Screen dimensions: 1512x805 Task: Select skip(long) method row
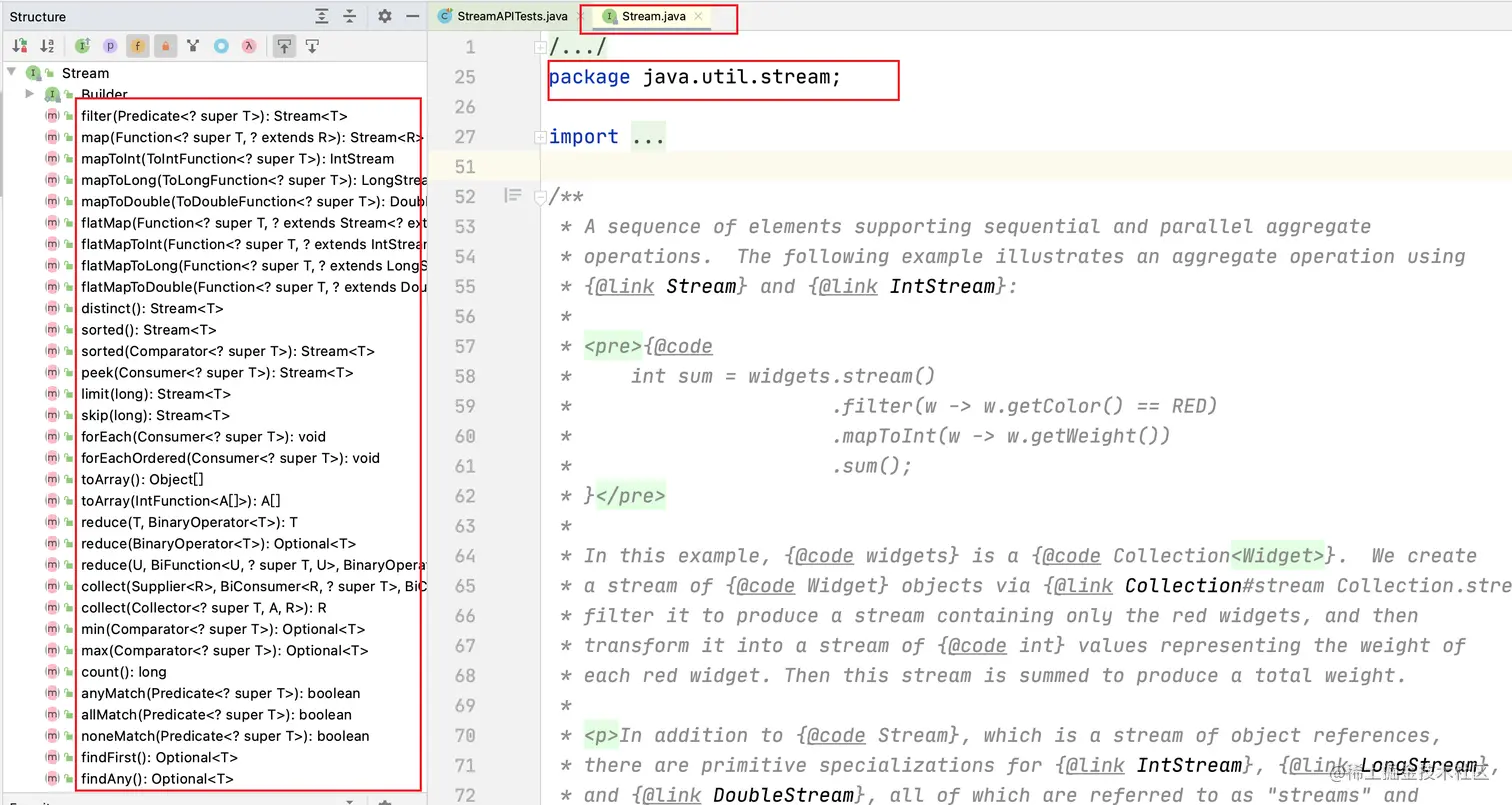155,415
